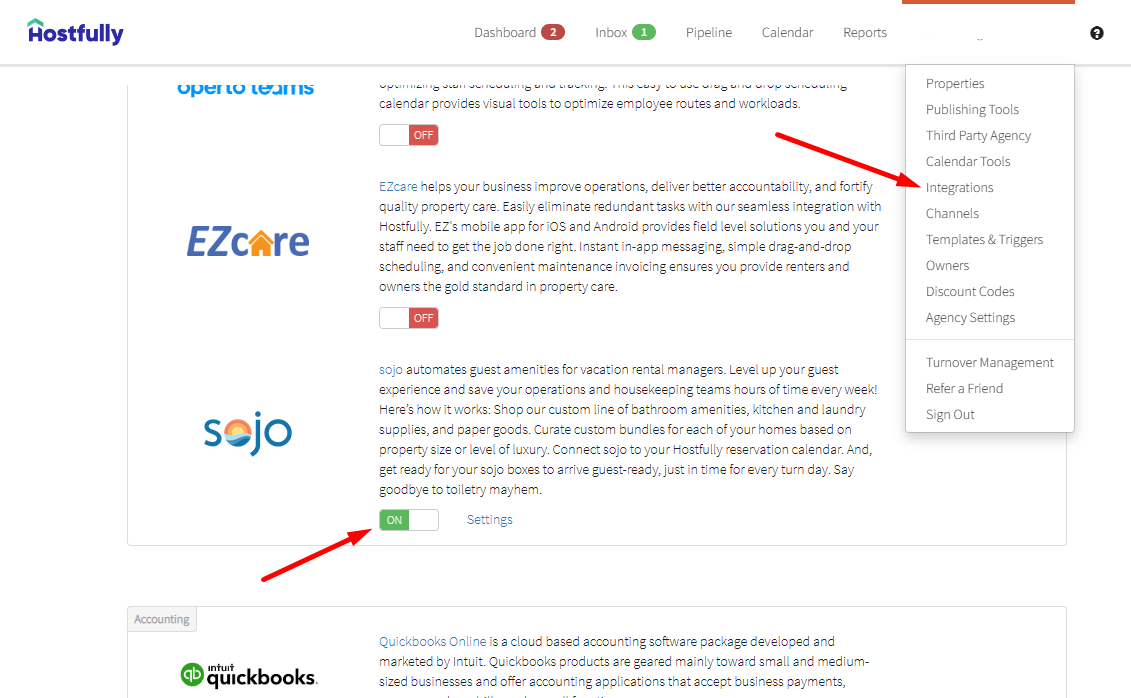Turn on the EZcare integration switch
The image size is (1131, 698).
click(x=408, y=318)
